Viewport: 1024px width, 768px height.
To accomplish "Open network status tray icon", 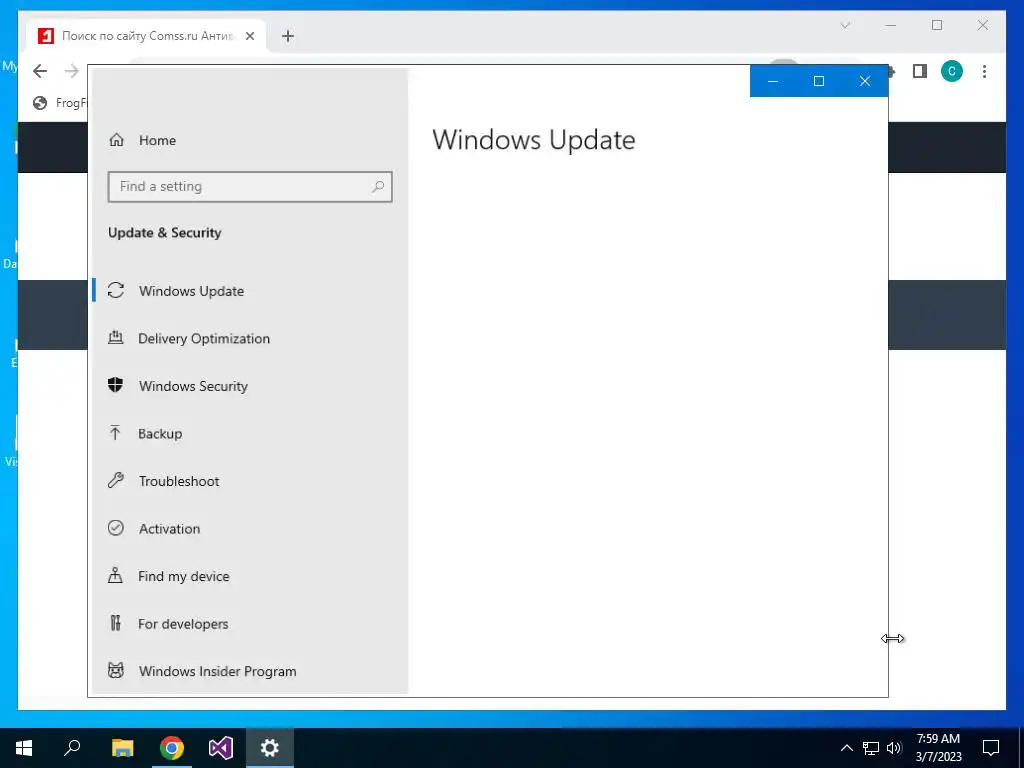I will [x=871, y=748].
